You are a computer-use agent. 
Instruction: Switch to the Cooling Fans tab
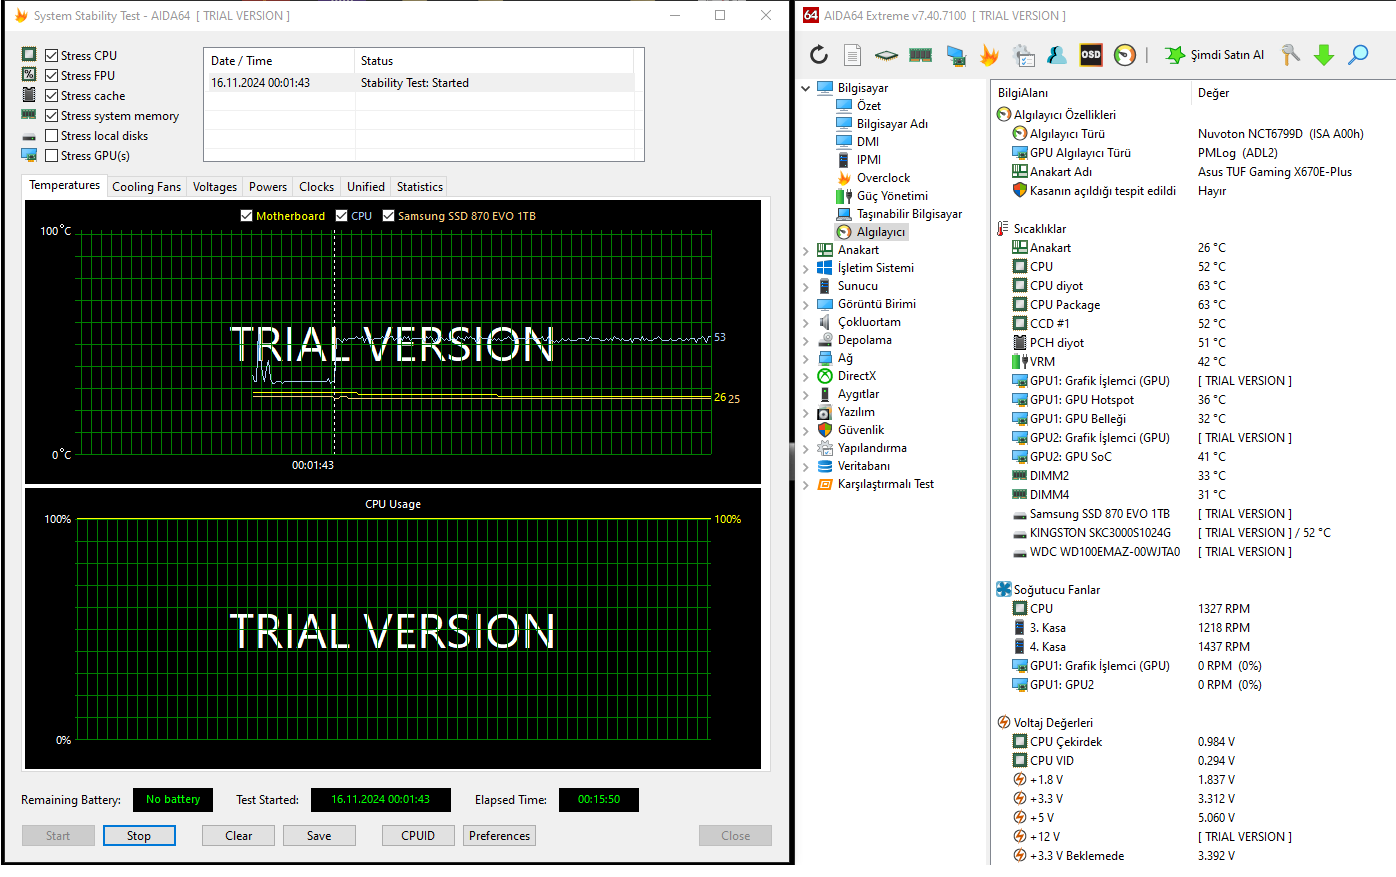coord(146,187)
